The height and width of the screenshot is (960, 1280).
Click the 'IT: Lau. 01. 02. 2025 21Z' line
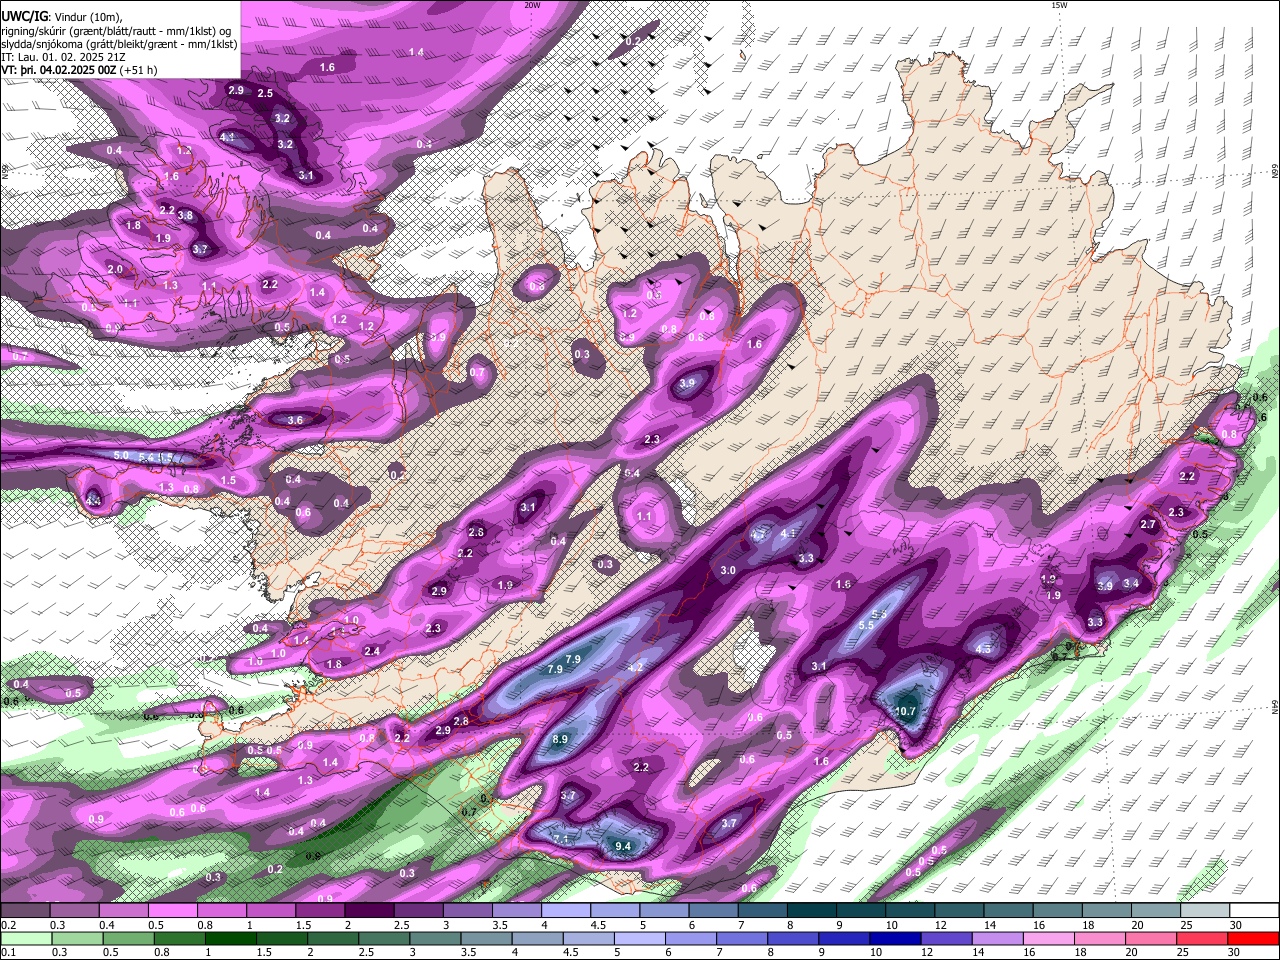click(x=62, y=57)
